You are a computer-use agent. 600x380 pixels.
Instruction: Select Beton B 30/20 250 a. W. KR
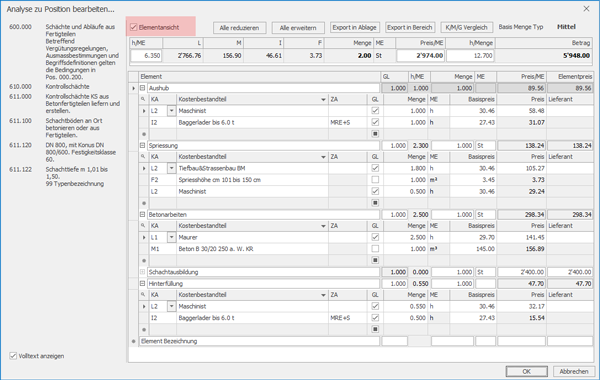(x=216, y=249)
